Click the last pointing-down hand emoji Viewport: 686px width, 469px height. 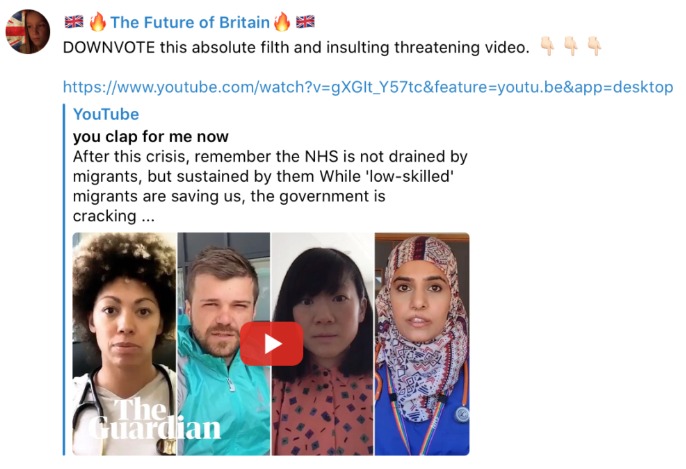[x=594, y=46]
